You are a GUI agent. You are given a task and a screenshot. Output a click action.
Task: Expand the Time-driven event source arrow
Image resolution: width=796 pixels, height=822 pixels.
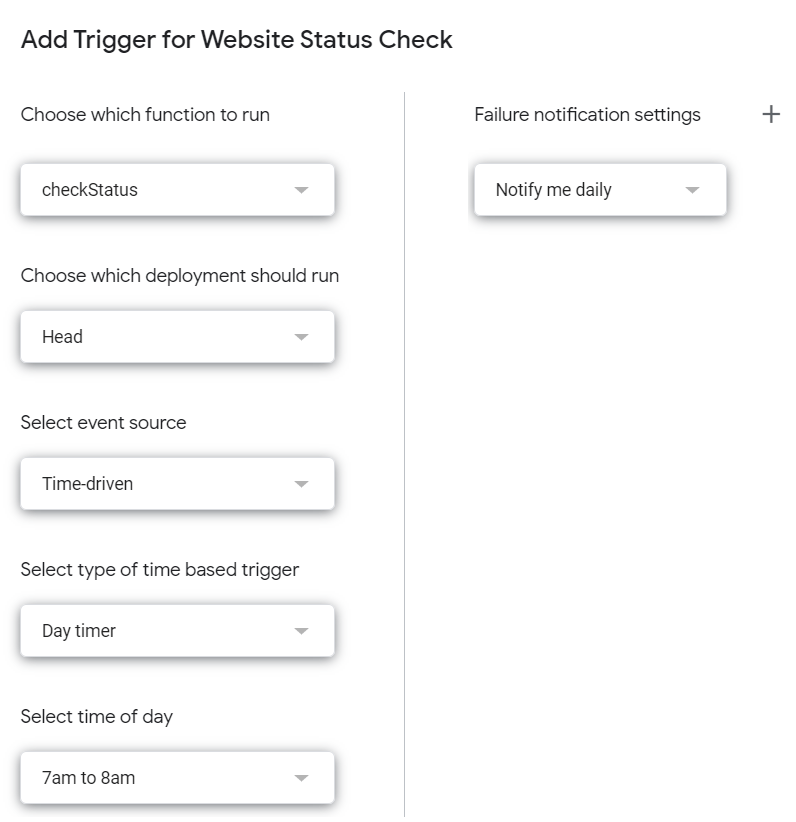click(301, 484)
